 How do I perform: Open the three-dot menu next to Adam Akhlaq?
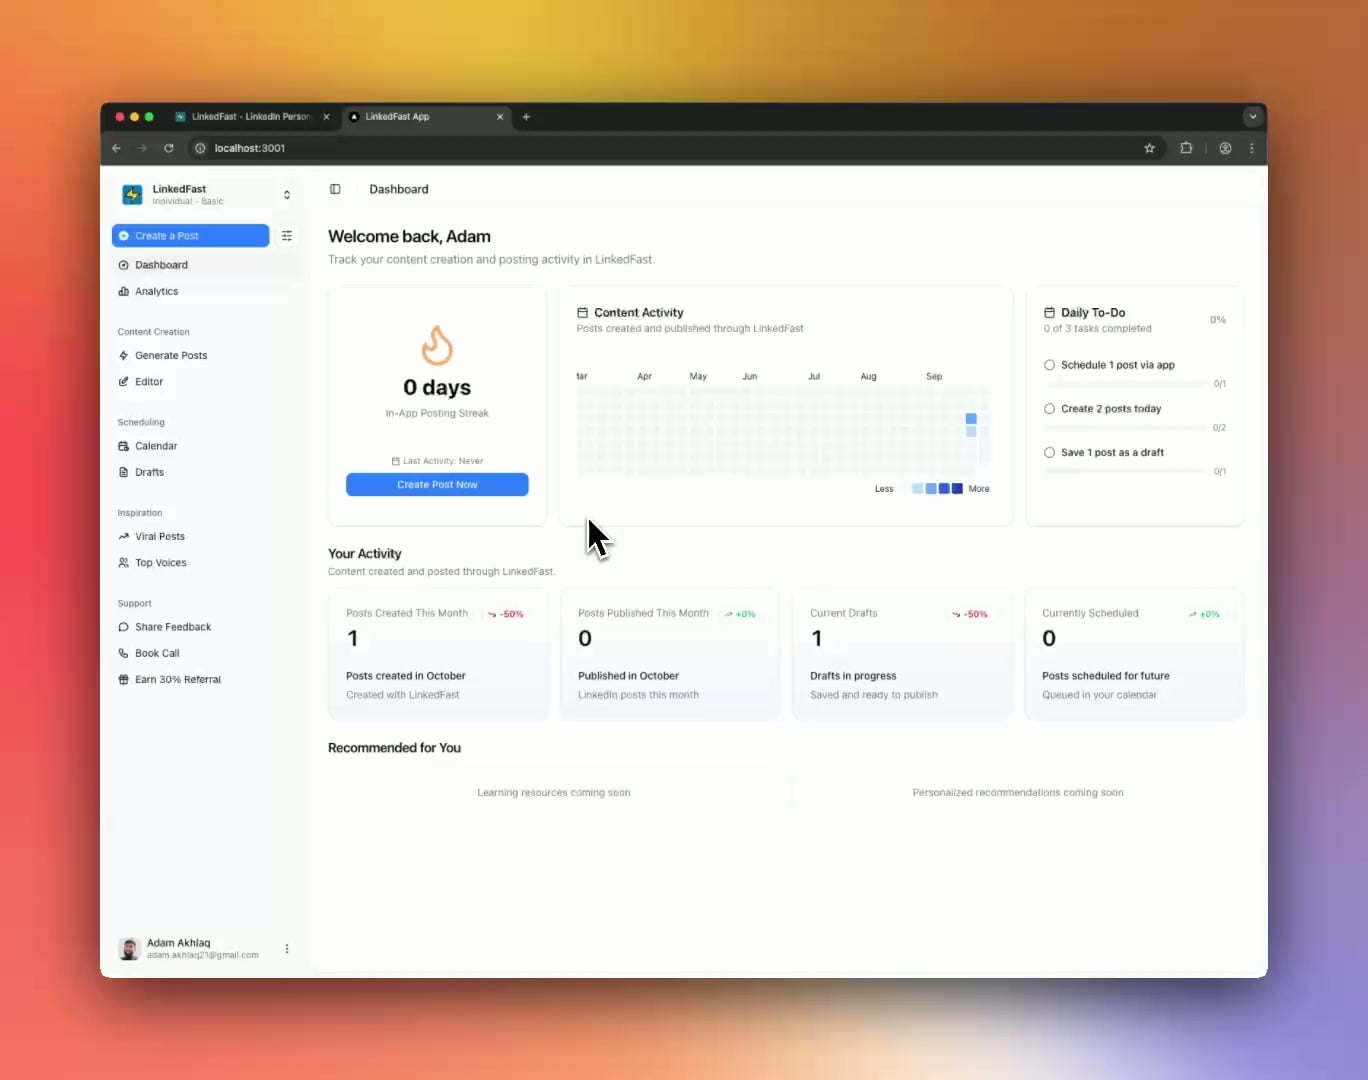(287, 948)
